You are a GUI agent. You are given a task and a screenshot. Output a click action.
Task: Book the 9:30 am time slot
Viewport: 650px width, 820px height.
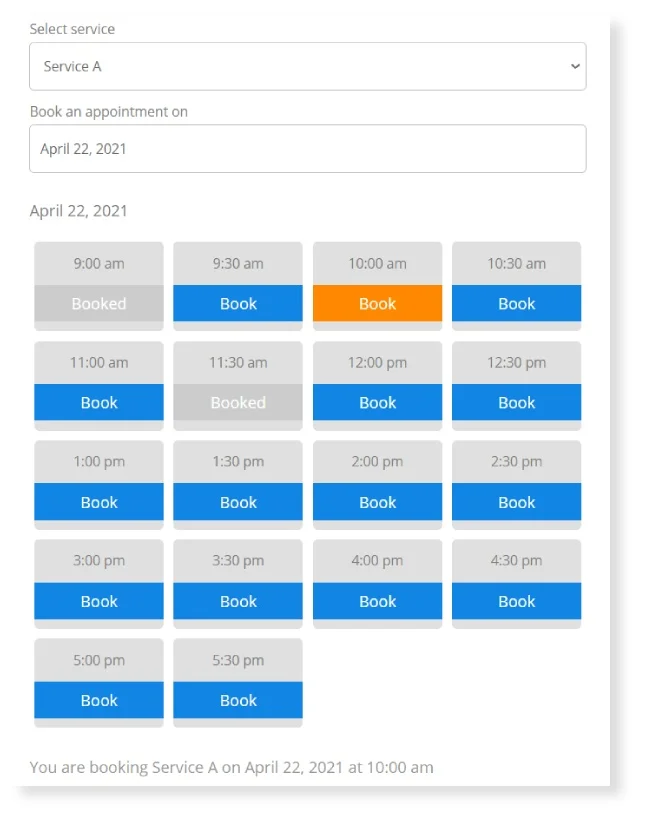tap(238, 303)
